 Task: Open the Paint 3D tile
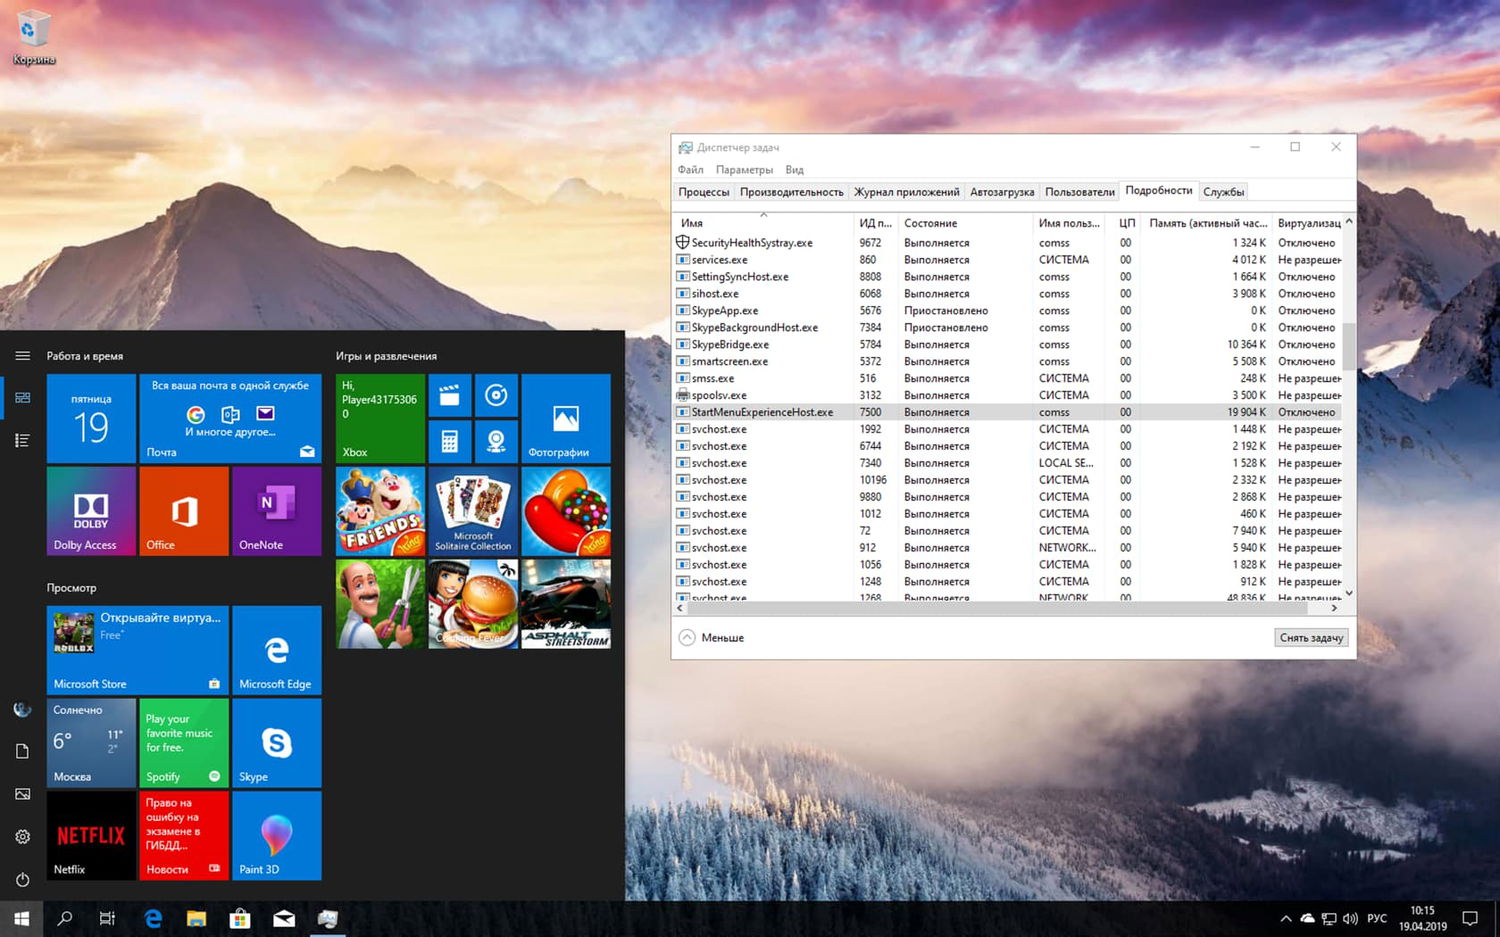277,836
